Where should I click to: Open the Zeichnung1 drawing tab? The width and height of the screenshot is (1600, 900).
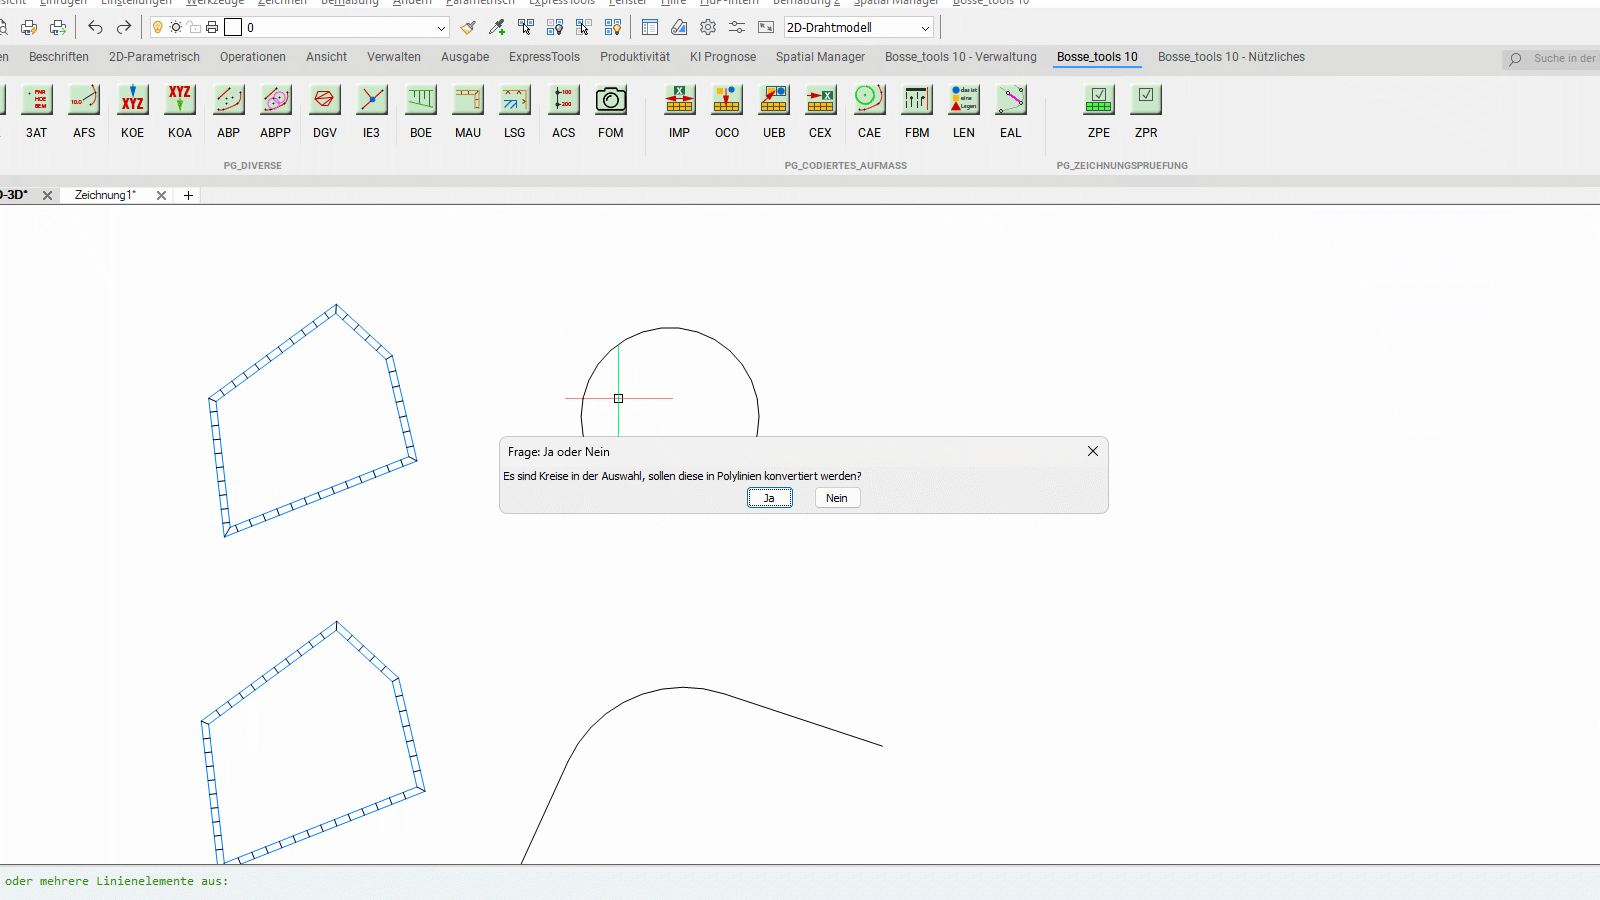(105, 195)
